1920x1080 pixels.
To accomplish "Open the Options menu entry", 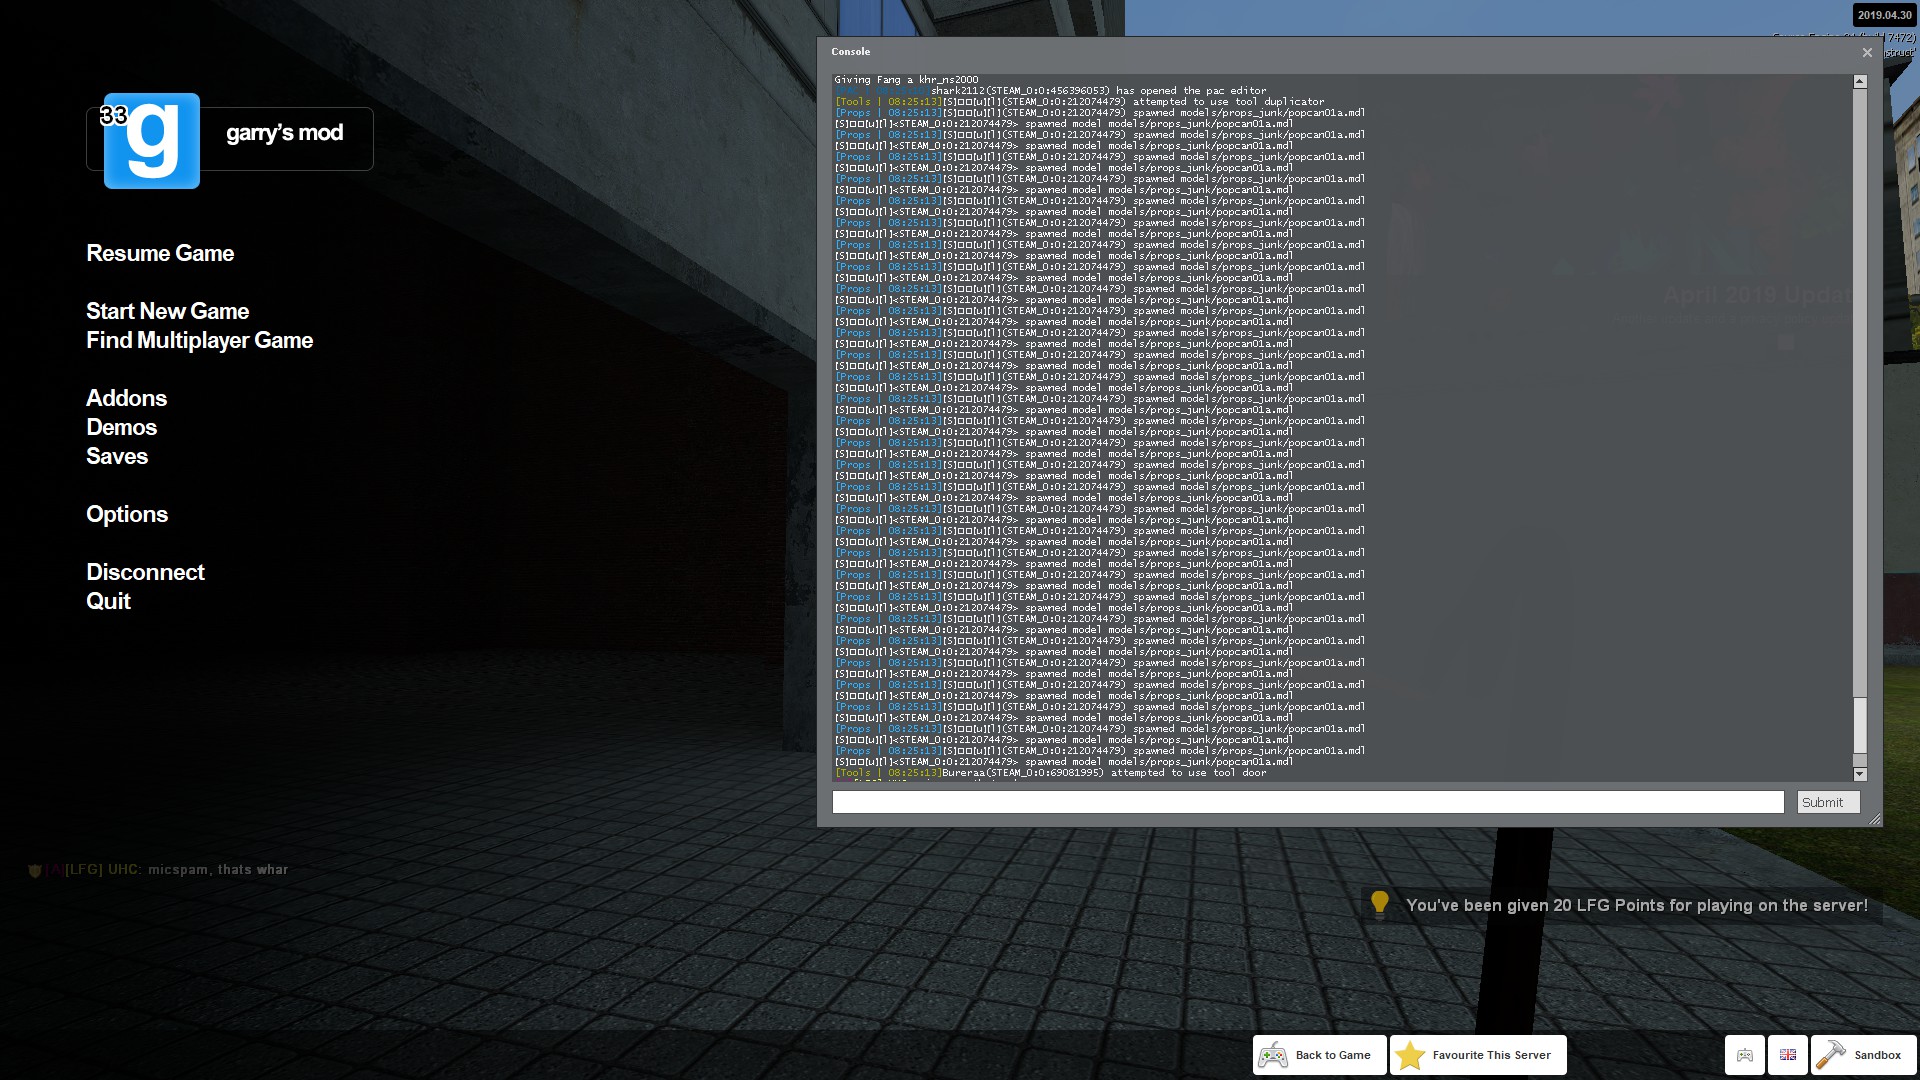I will click(x=127, y=514).
